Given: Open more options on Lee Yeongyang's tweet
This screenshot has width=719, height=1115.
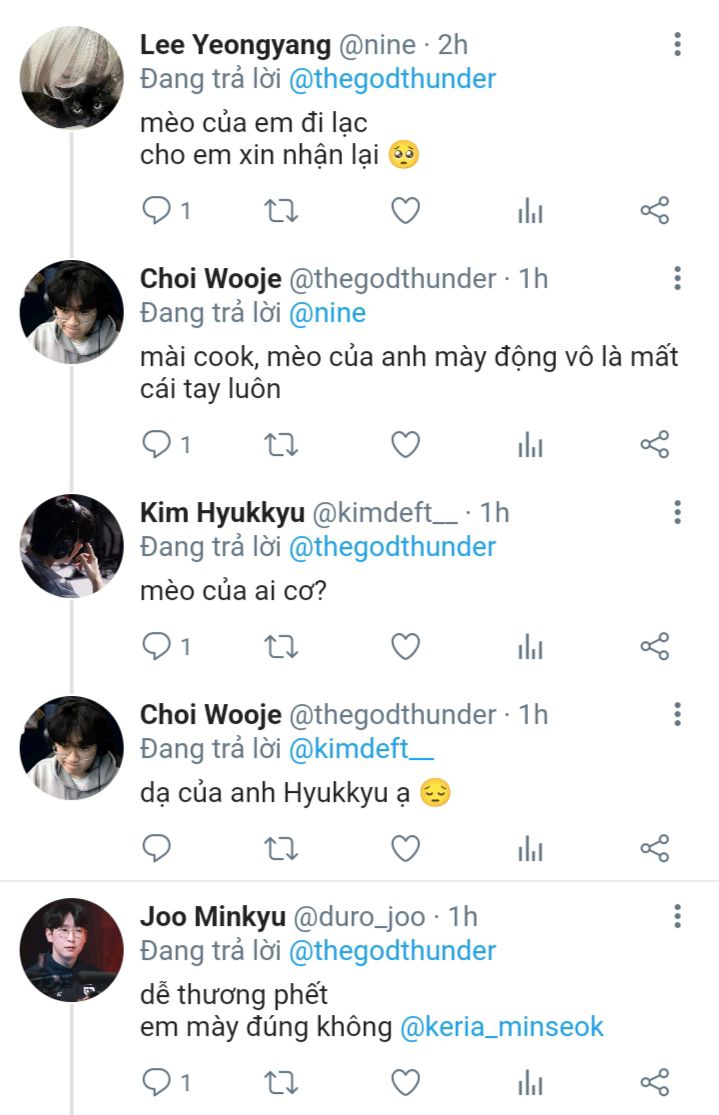Looking at the screenshot, I should click(677, 45).
